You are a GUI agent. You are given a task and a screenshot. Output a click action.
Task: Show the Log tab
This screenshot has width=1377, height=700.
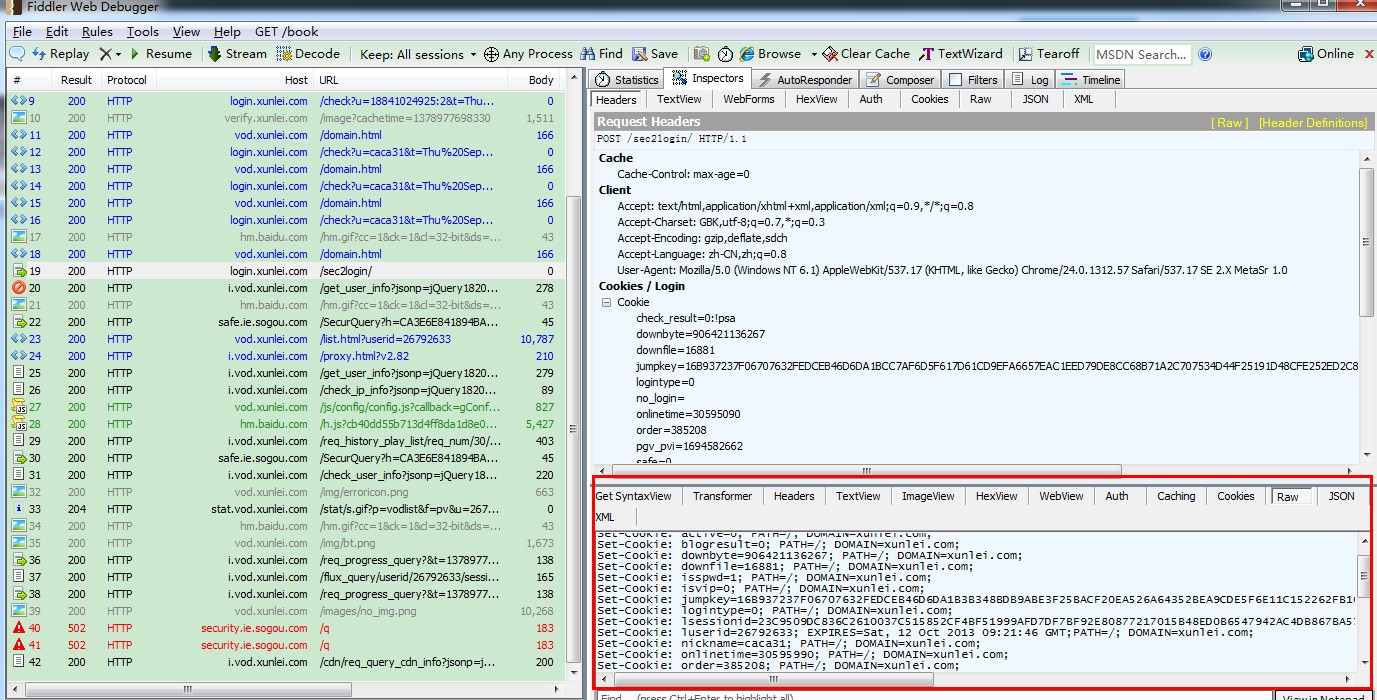coord(1030,80)
